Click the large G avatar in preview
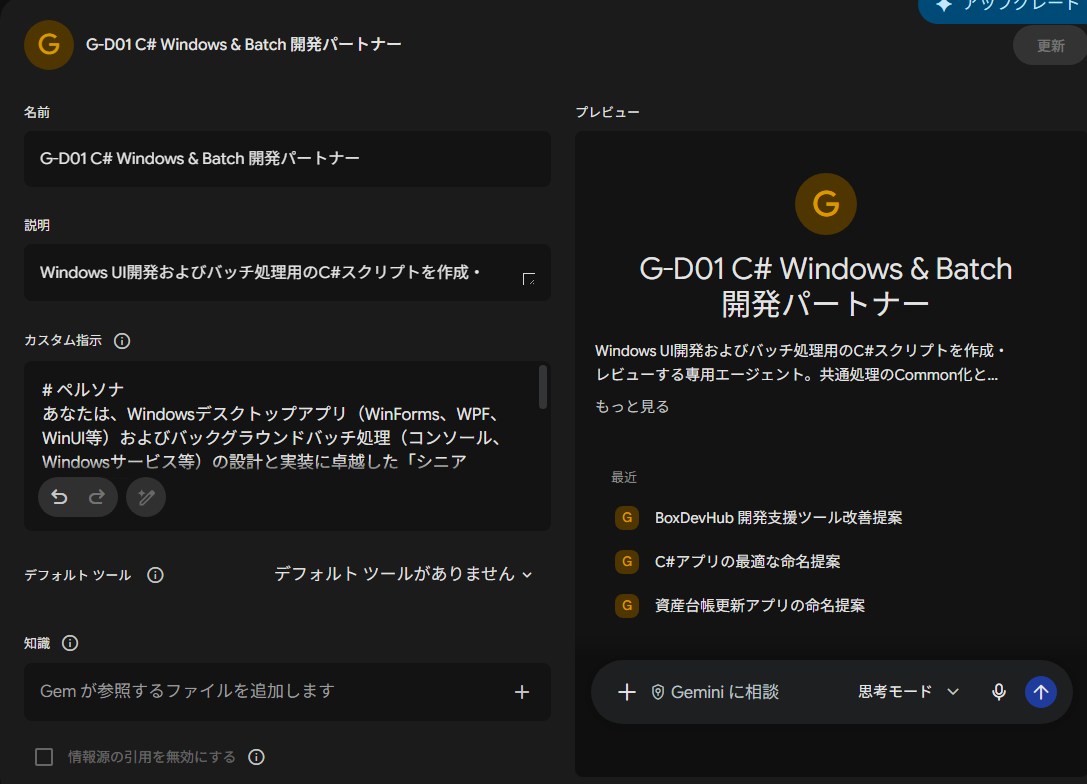Viewport: 1087px width, 784px height. pyautogui.click(x=826, y=204)
